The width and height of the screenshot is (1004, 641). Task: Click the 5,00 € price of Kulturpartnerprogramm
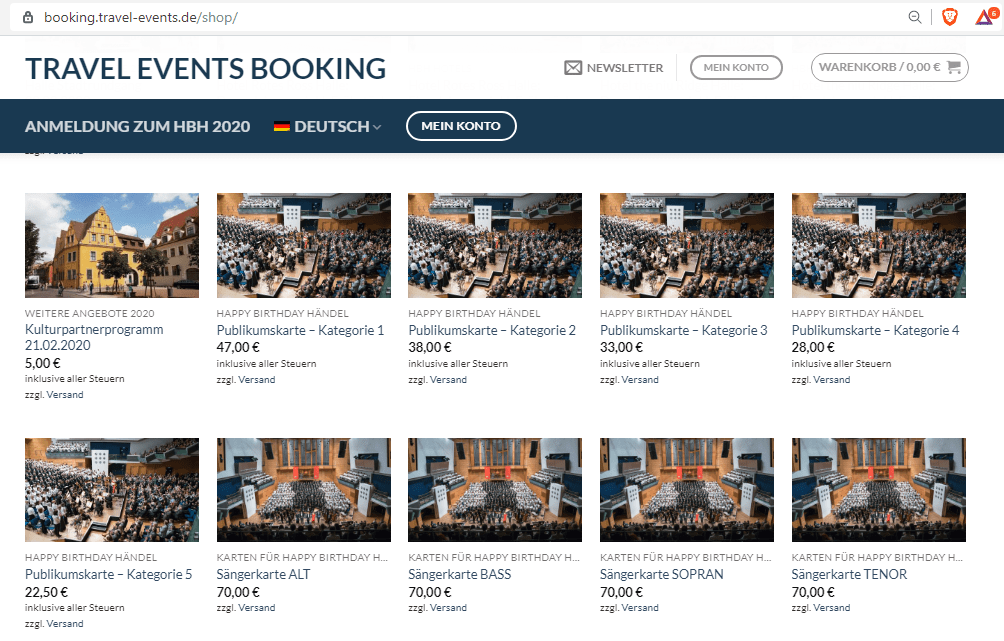coord(43,363)
